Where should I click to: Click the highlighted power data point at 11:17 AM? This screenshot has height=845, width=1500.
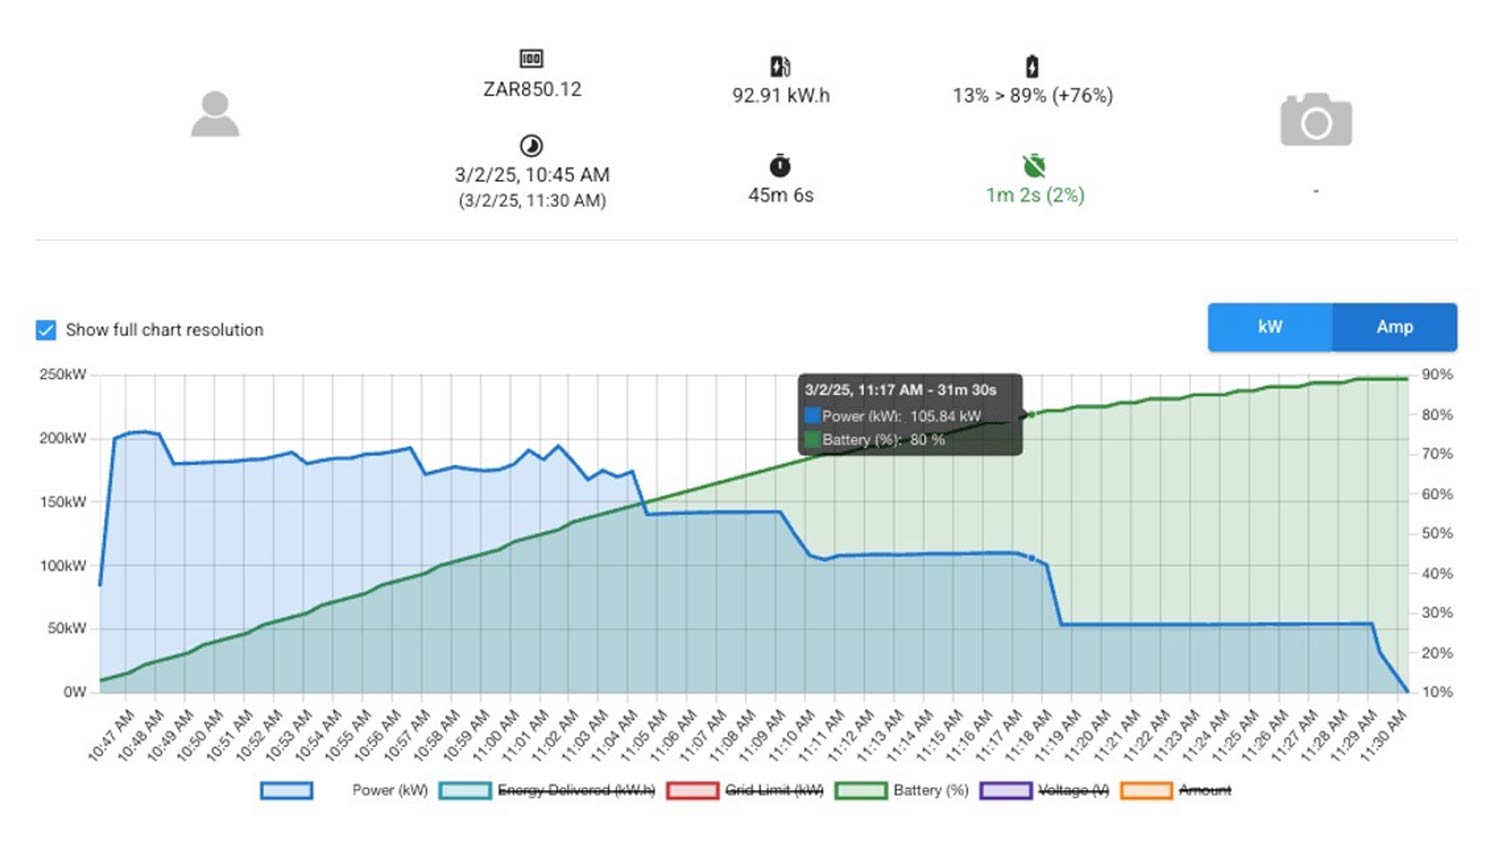click(x=1032, y=558)
